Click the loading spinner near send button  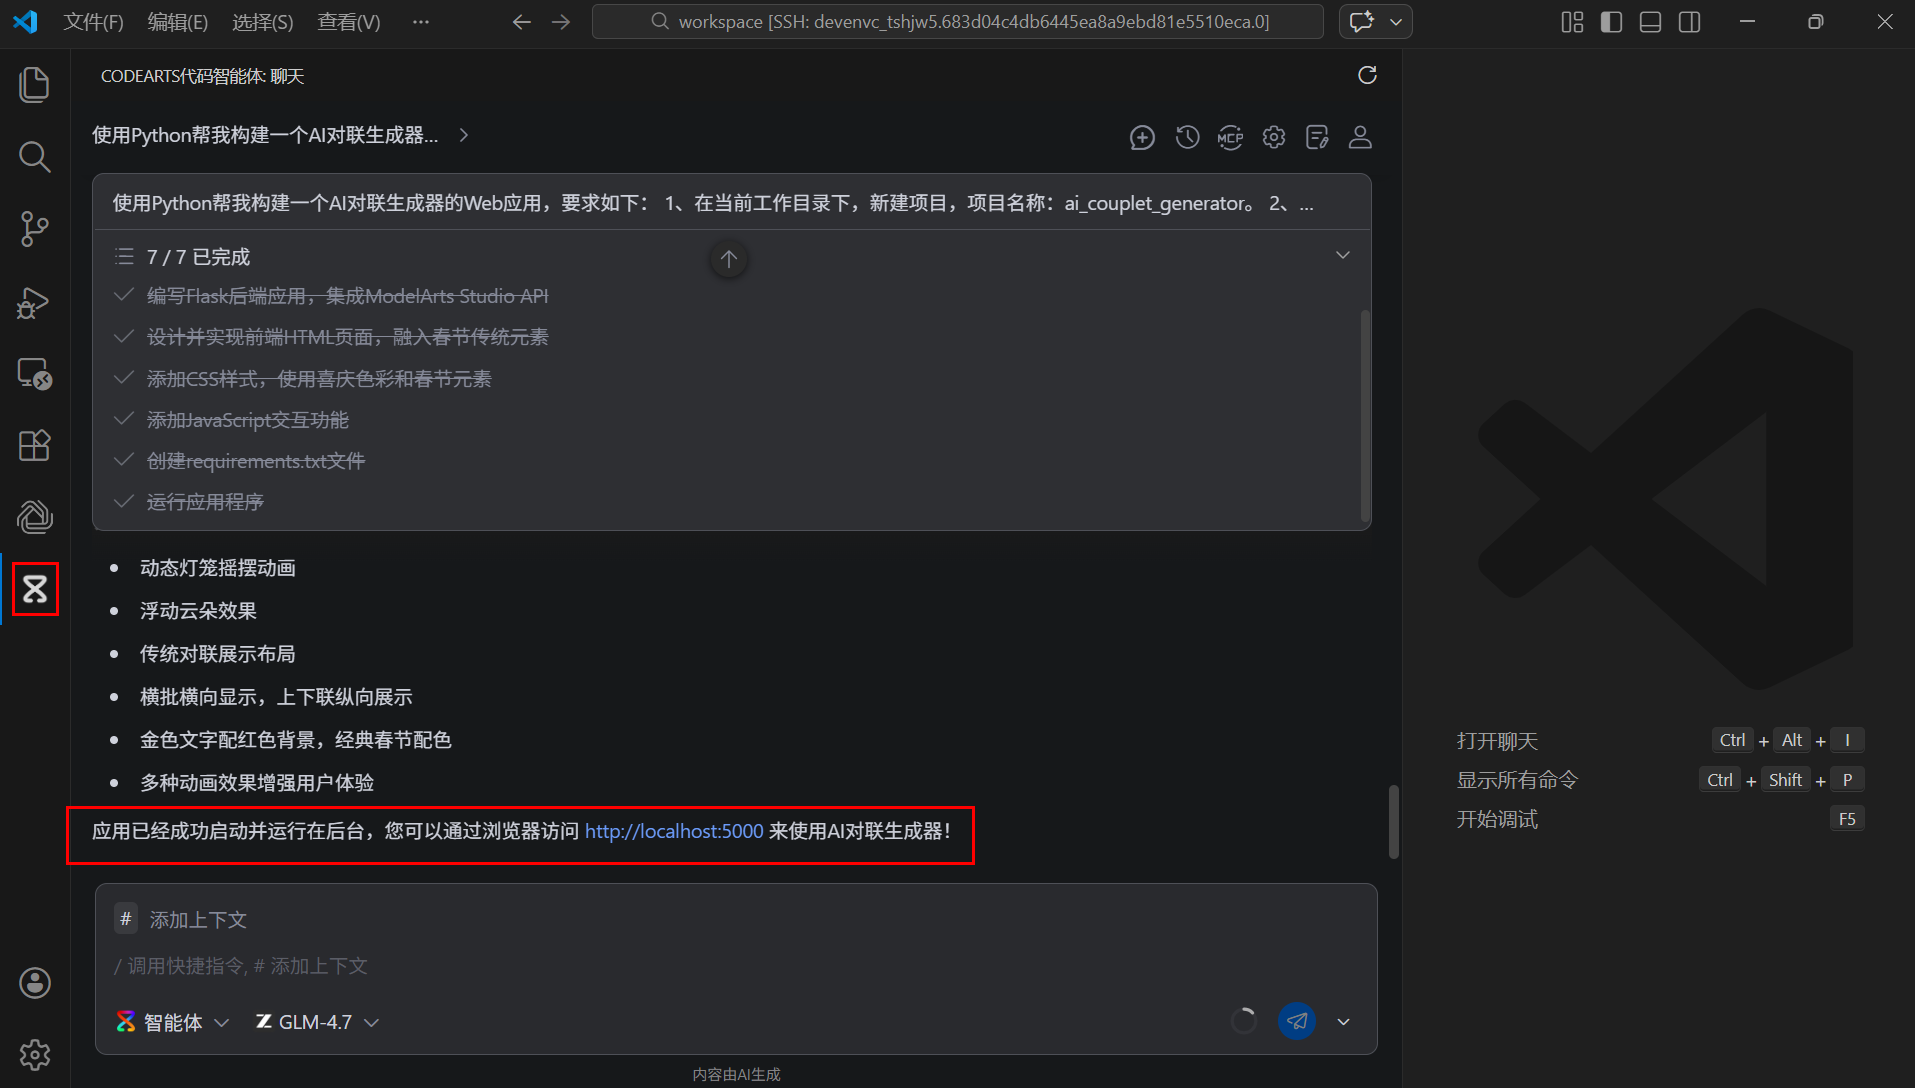[1243, 1021]
